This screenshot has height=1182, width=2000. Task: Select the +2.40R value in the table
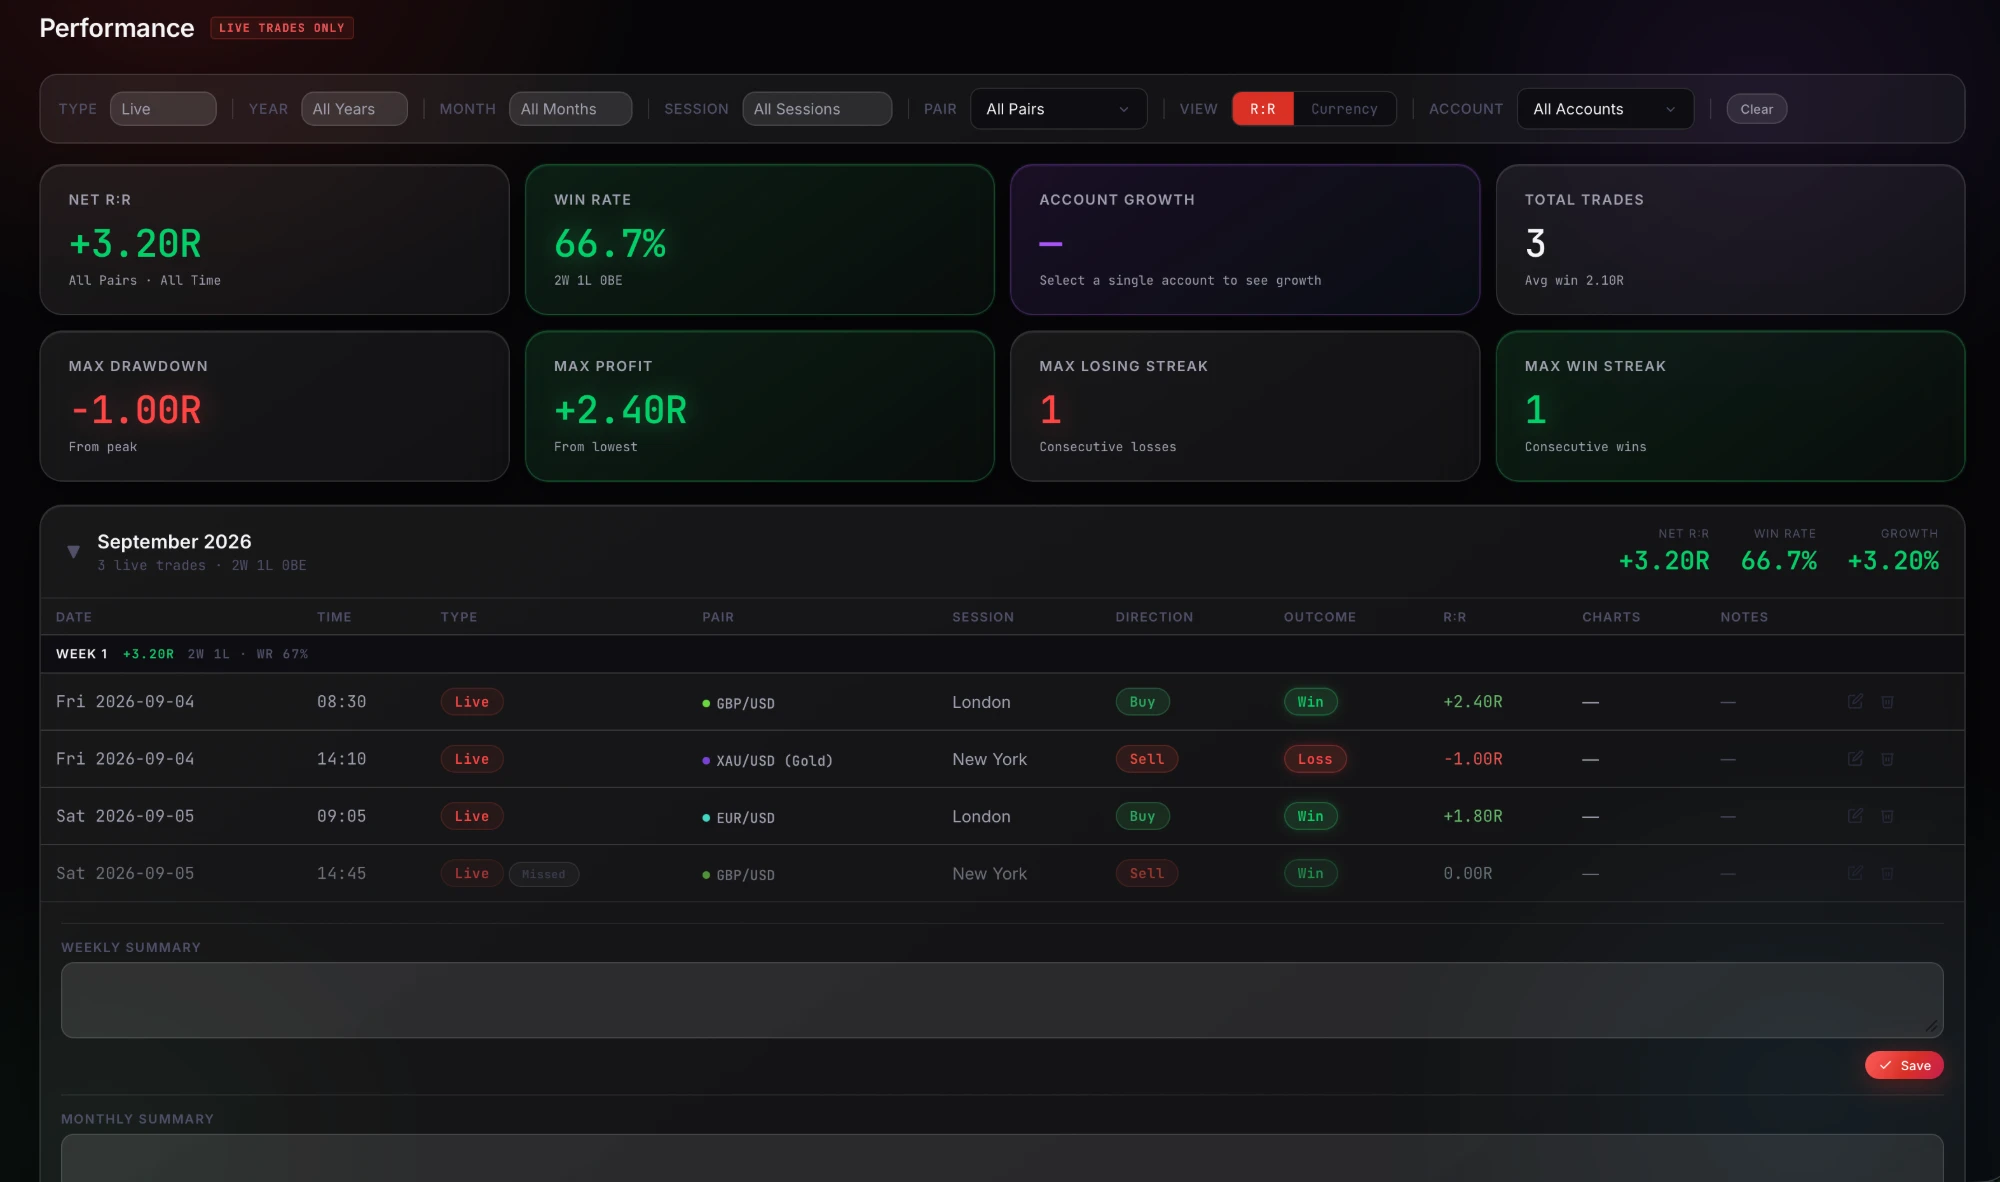(x=1472, y=702)
